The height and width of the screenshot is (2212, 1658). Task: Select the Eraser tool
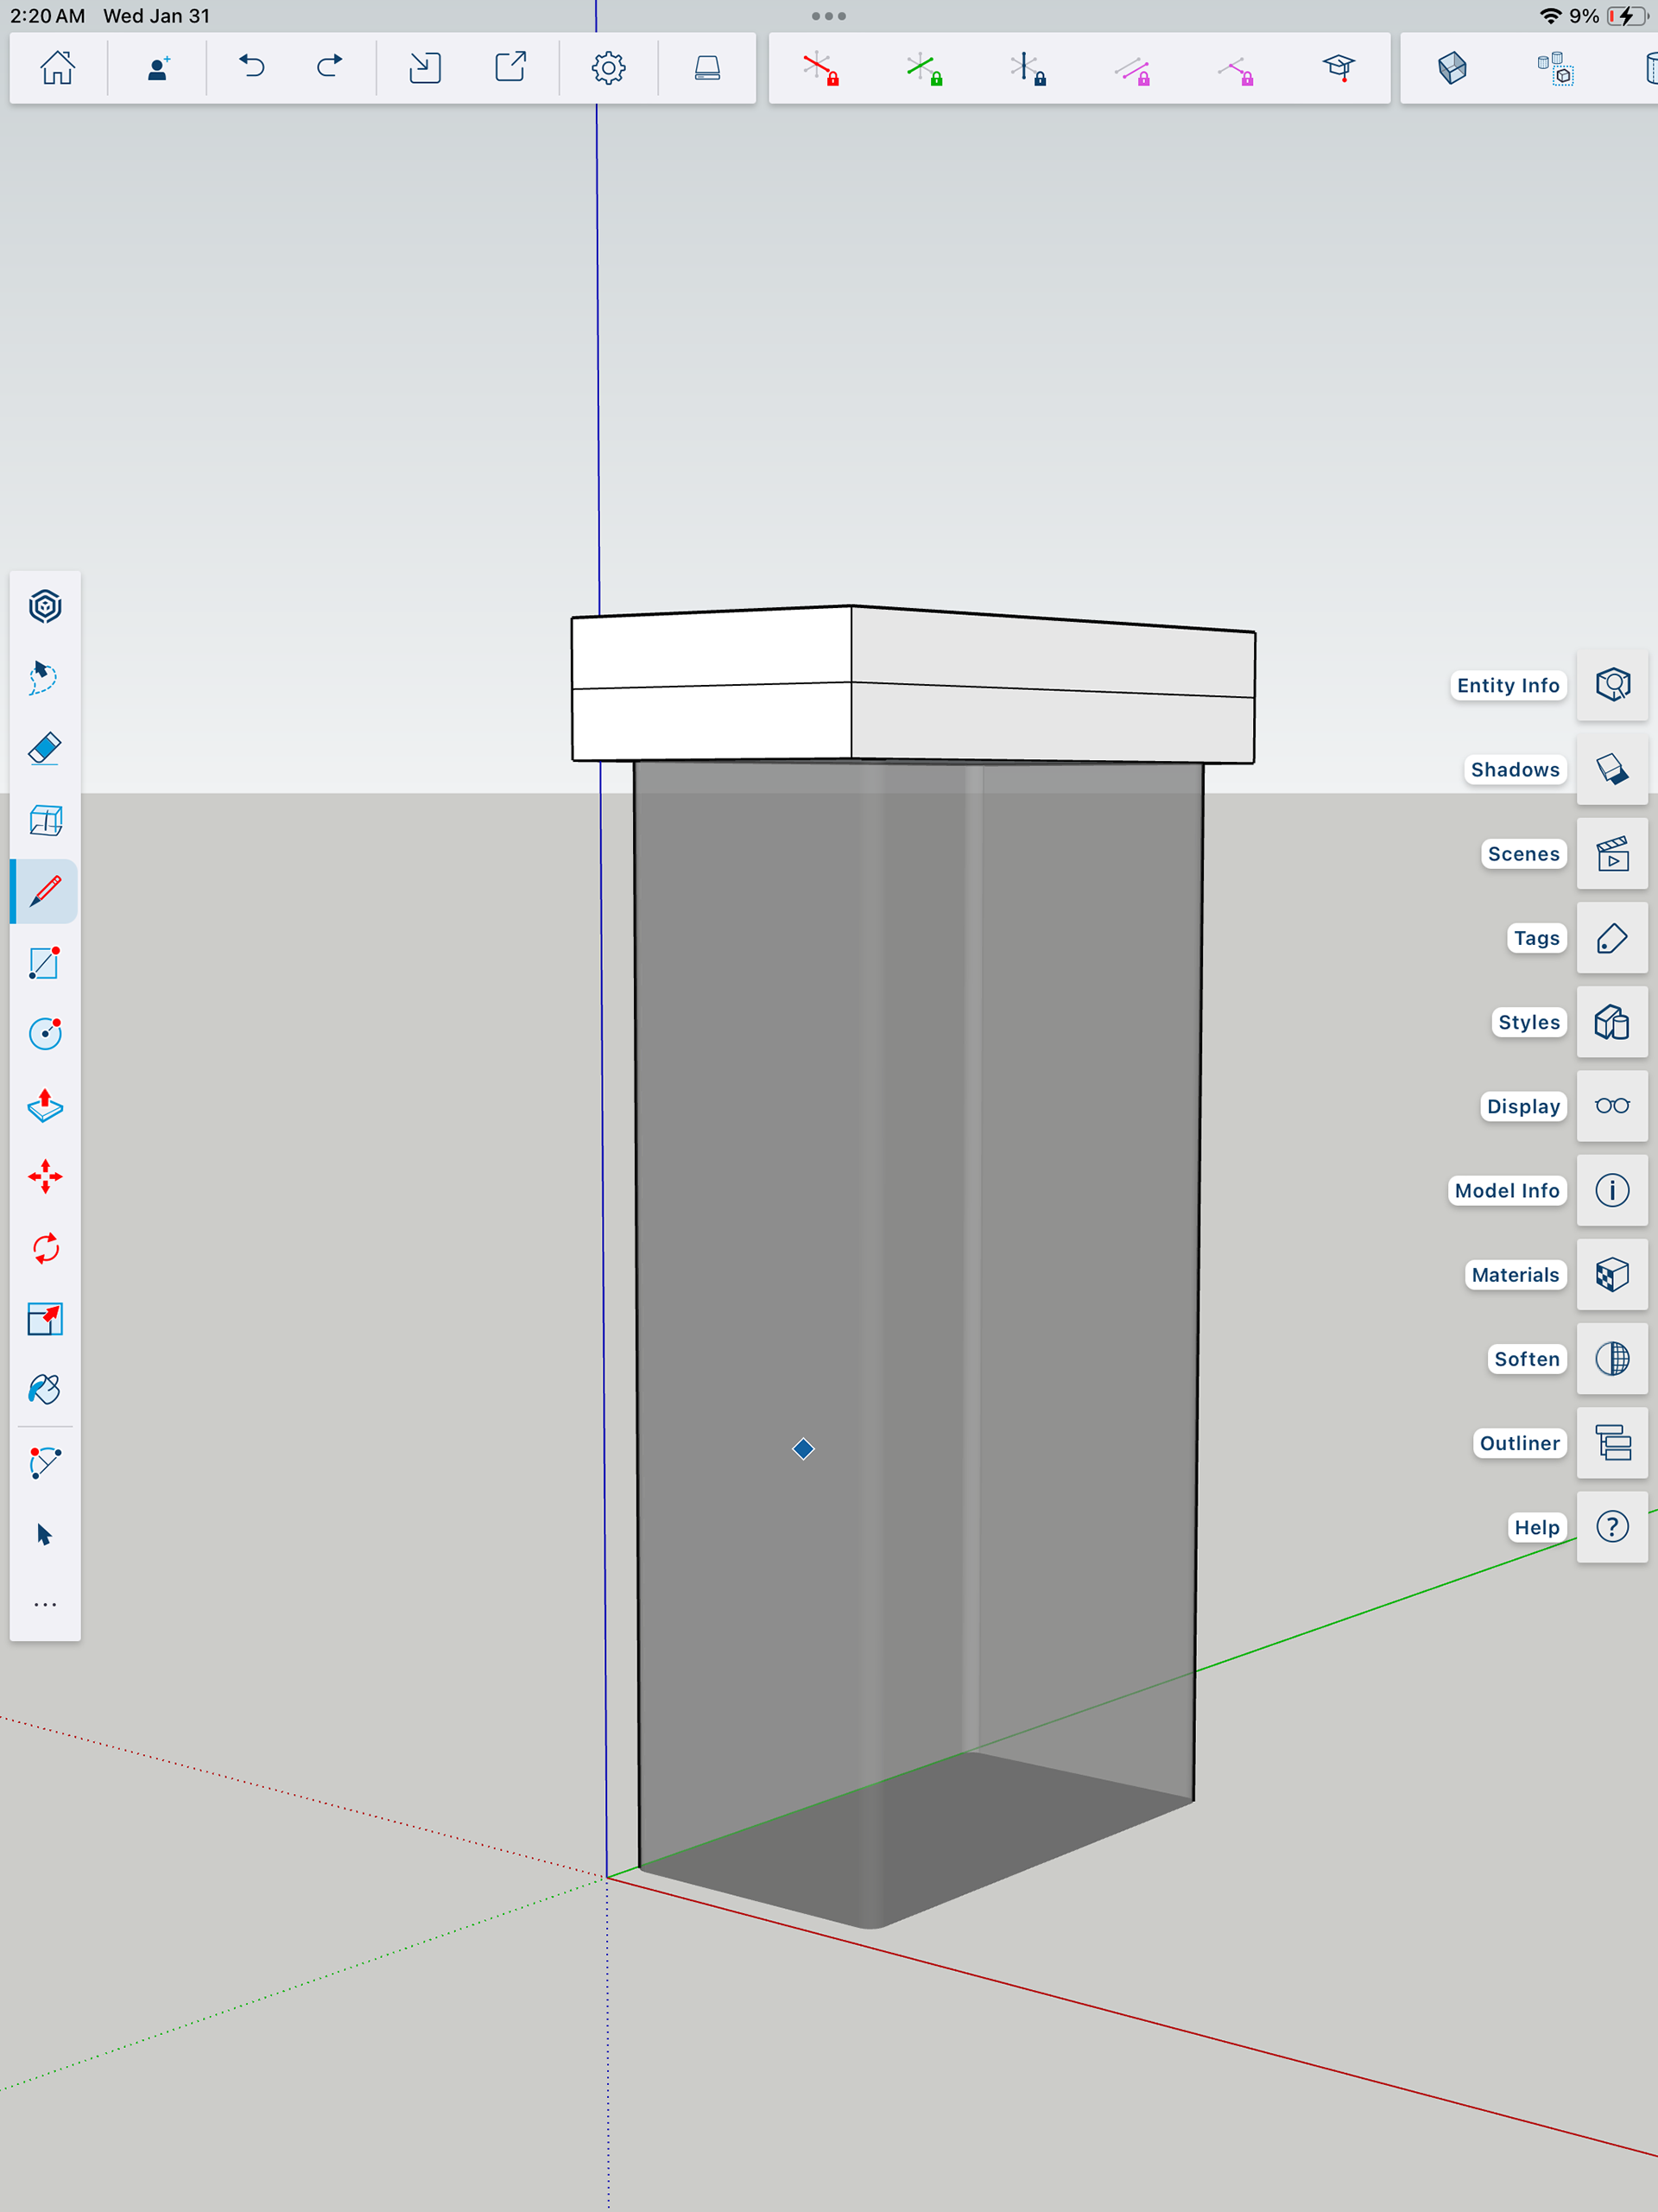pos(45,749)
